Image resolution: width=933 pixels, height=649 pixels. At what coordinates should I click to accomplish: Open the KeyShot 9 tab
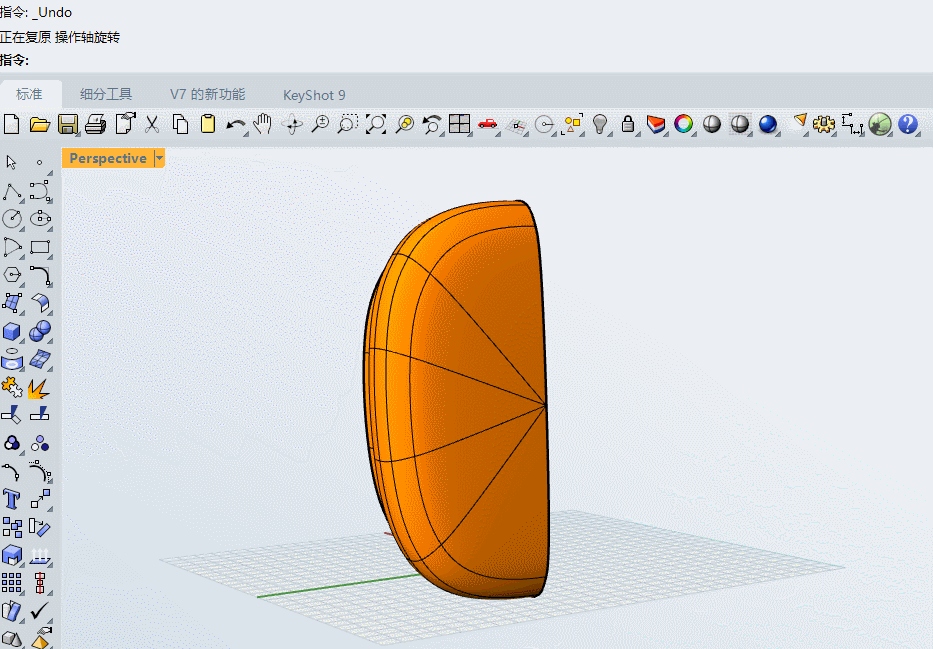click(x=314, y=95)
